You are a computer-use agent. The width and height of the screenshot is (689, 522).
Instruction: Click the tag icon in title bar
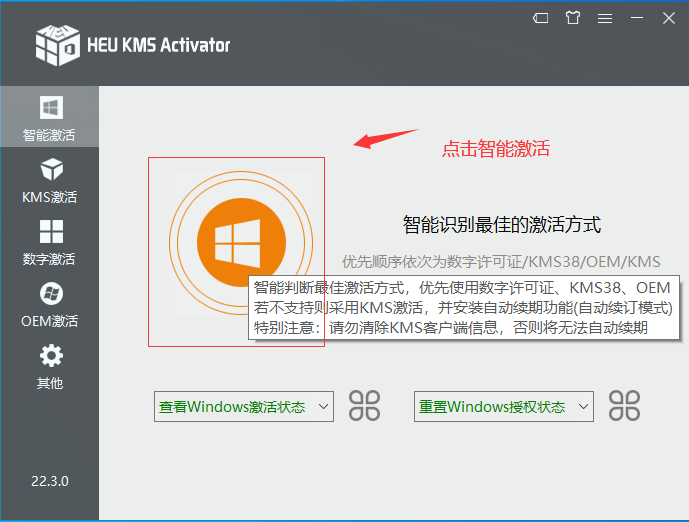(540, 18)
